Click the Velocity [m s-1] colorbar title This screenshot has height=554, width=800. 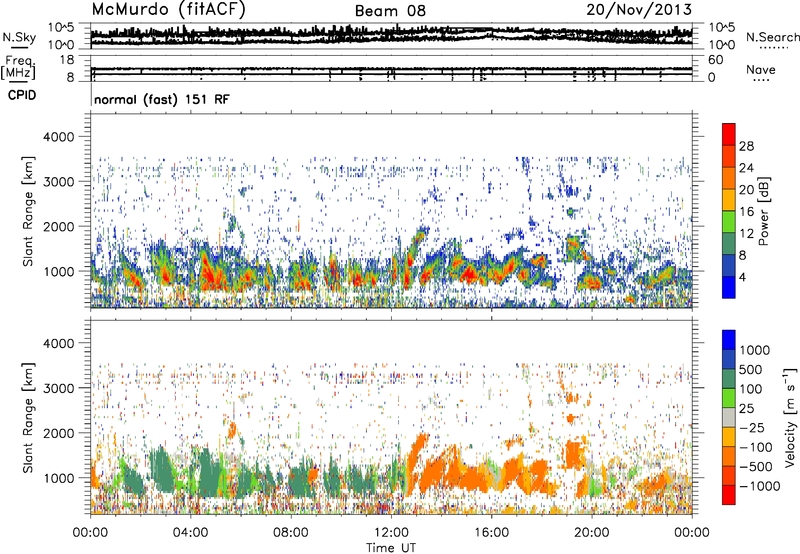click(790, 417)
